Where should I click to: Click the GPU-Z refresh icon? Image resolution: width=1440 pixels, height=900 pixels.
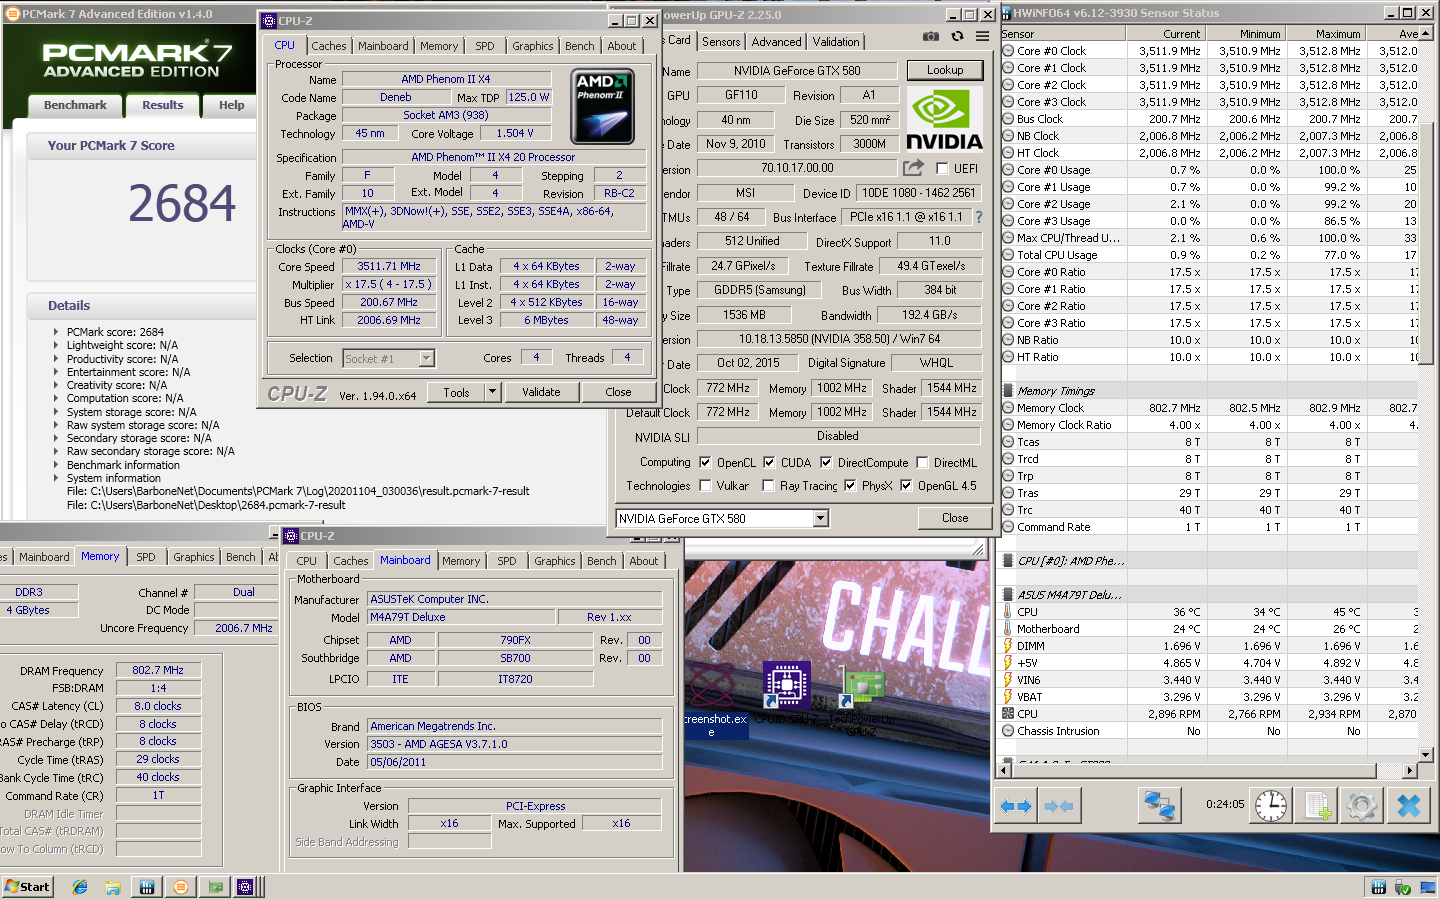click(957, 37)
